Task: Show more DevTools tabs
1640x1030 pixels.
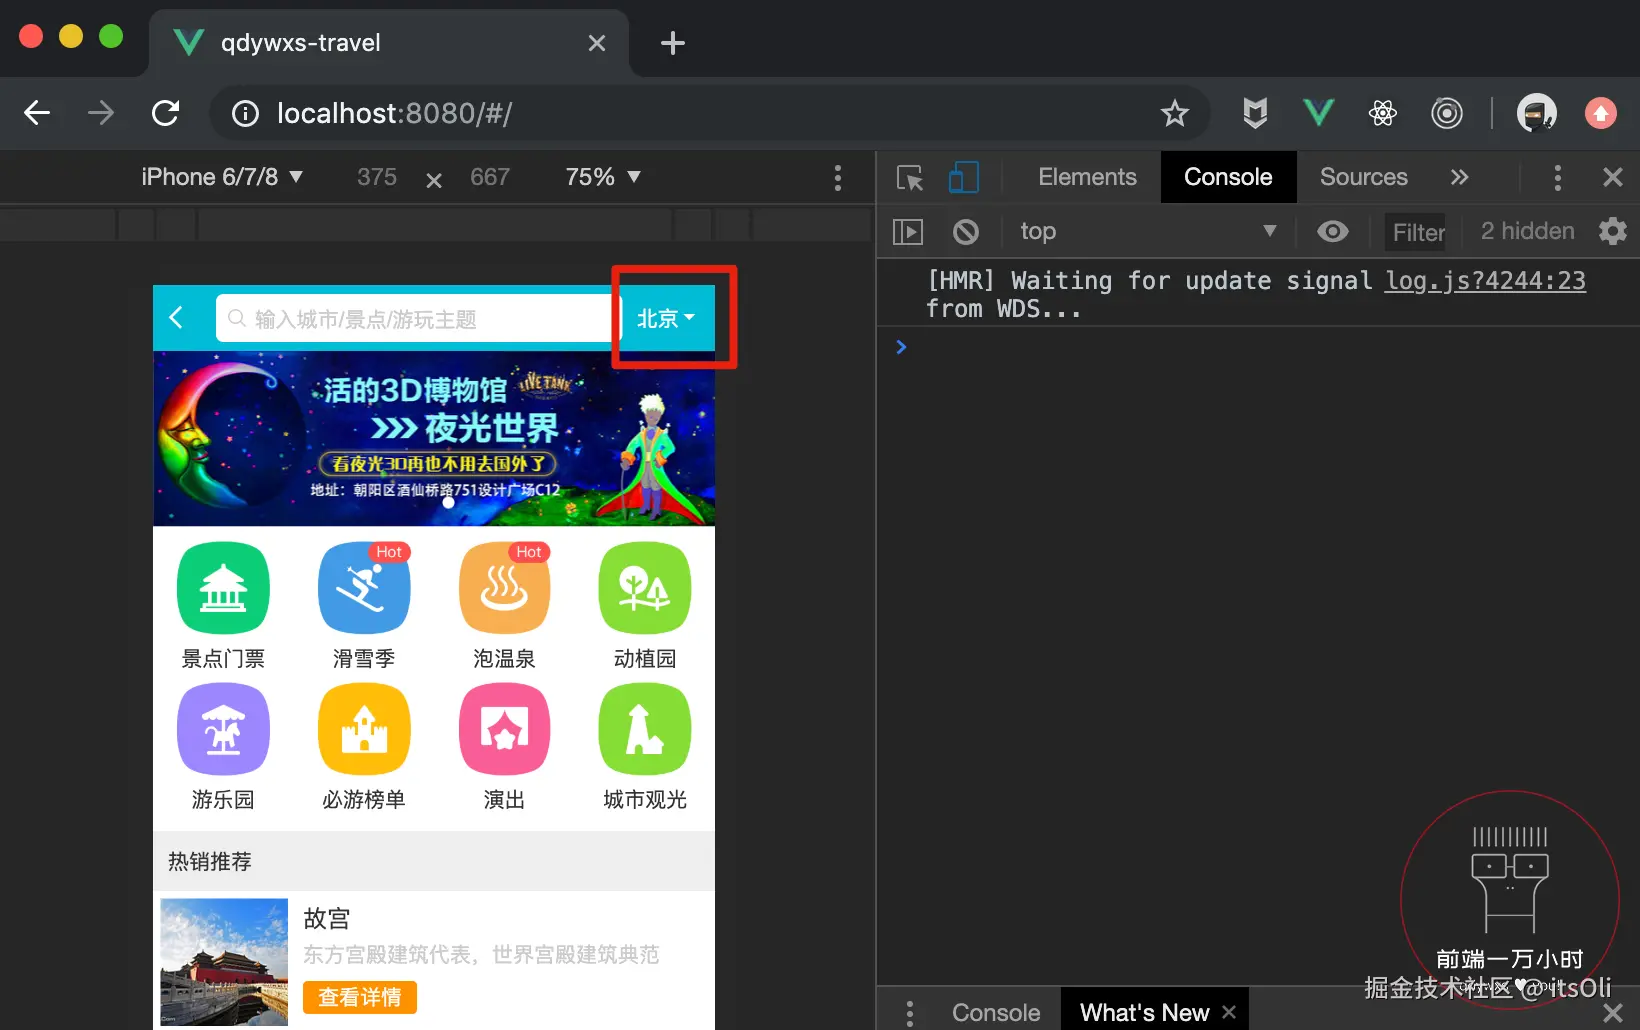Action: point(1460,178)
